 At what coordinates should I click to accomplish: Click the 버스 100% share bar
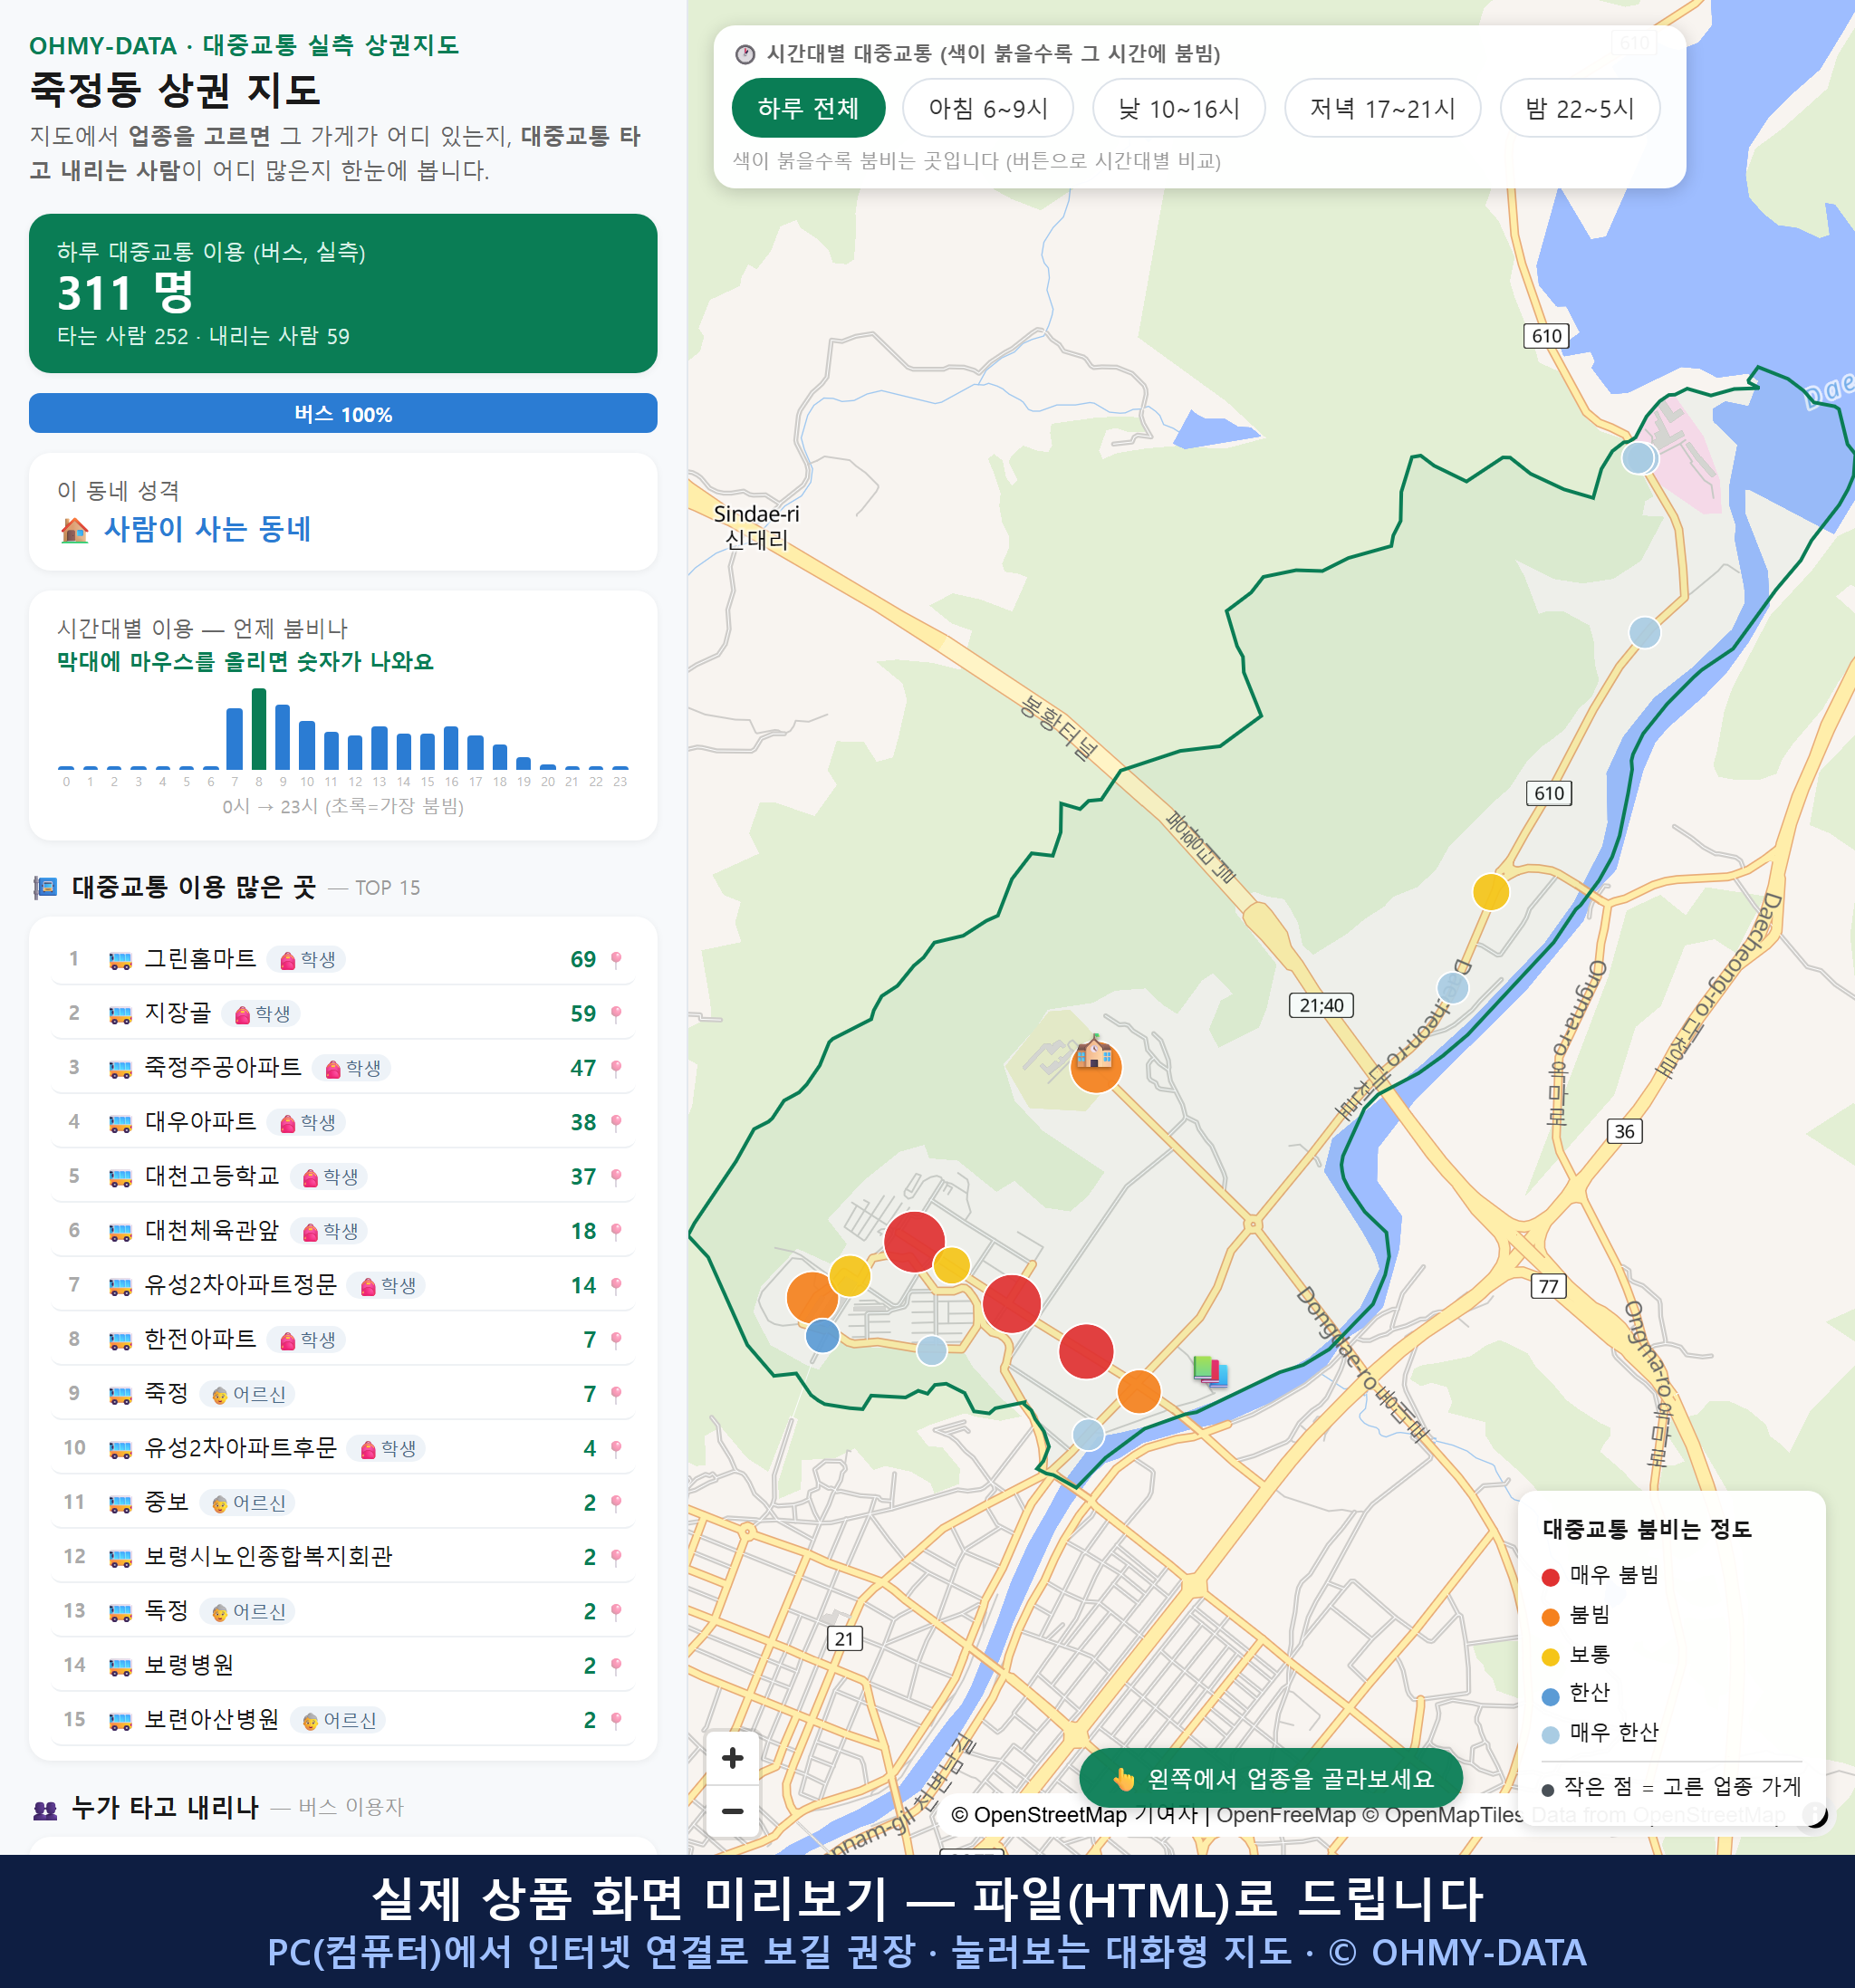343,413
